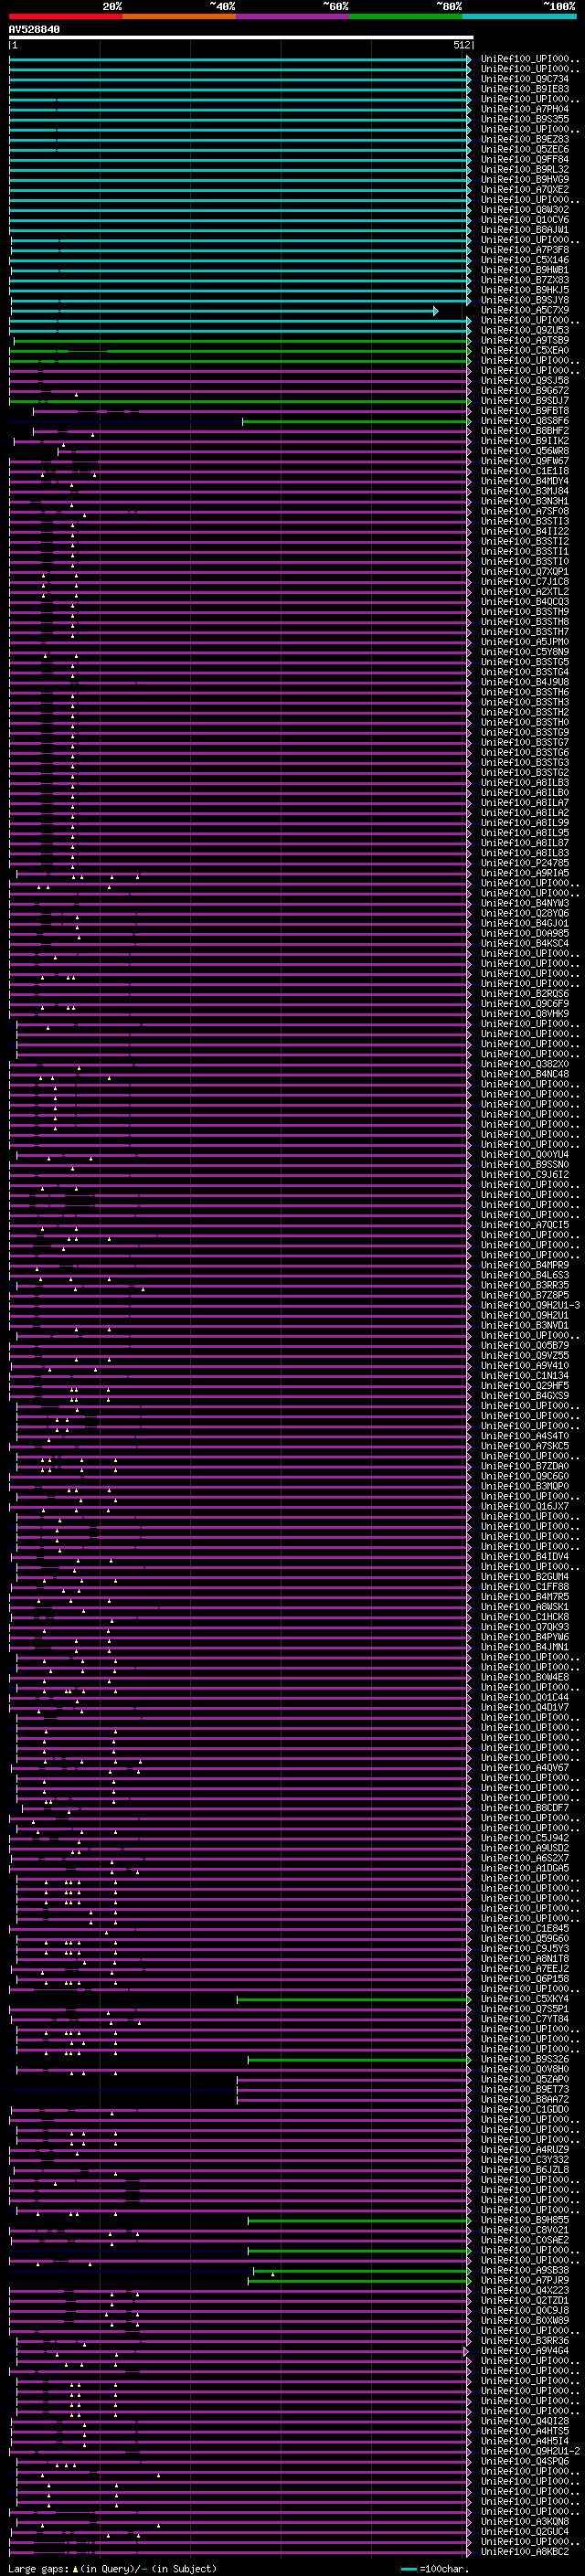
Task: Open hit UniRef100_Q16JX7
Action: click(x=524, y=1506)
